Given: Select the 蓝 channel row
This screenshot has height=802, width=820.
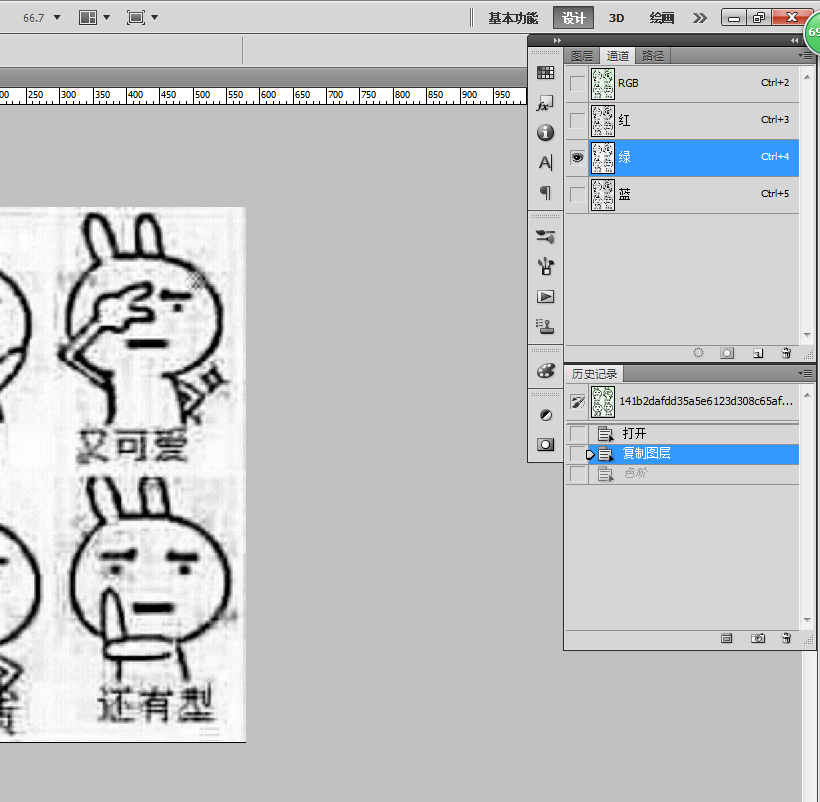Looking at the screenshot, I should pos(693,194).
